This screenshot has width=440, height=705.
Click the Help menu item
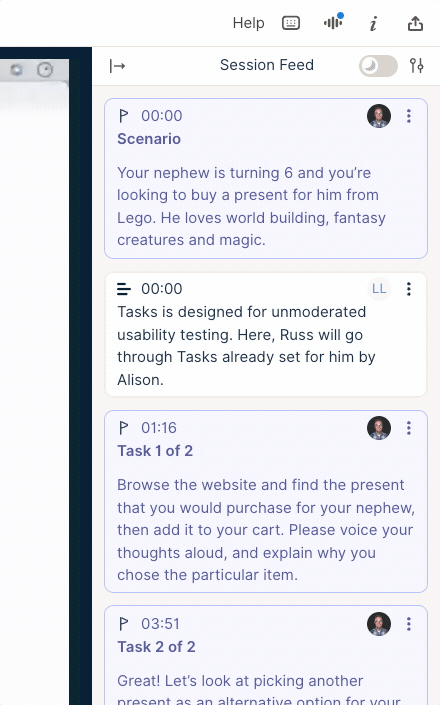click(249, 23)
